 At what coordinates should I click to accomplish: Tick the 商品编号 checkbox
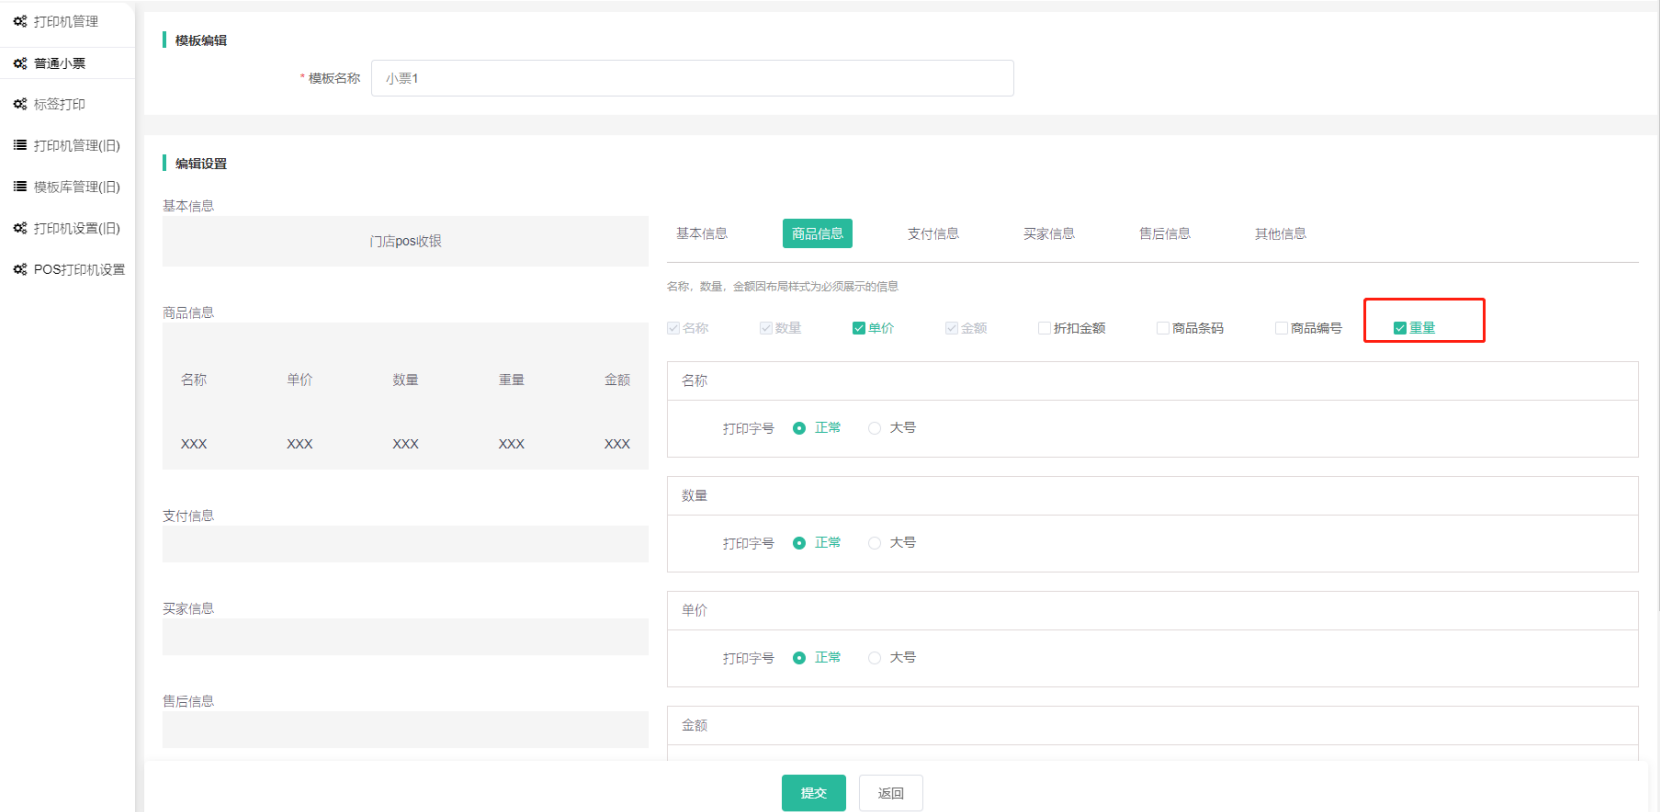[x=1281, y=328]
